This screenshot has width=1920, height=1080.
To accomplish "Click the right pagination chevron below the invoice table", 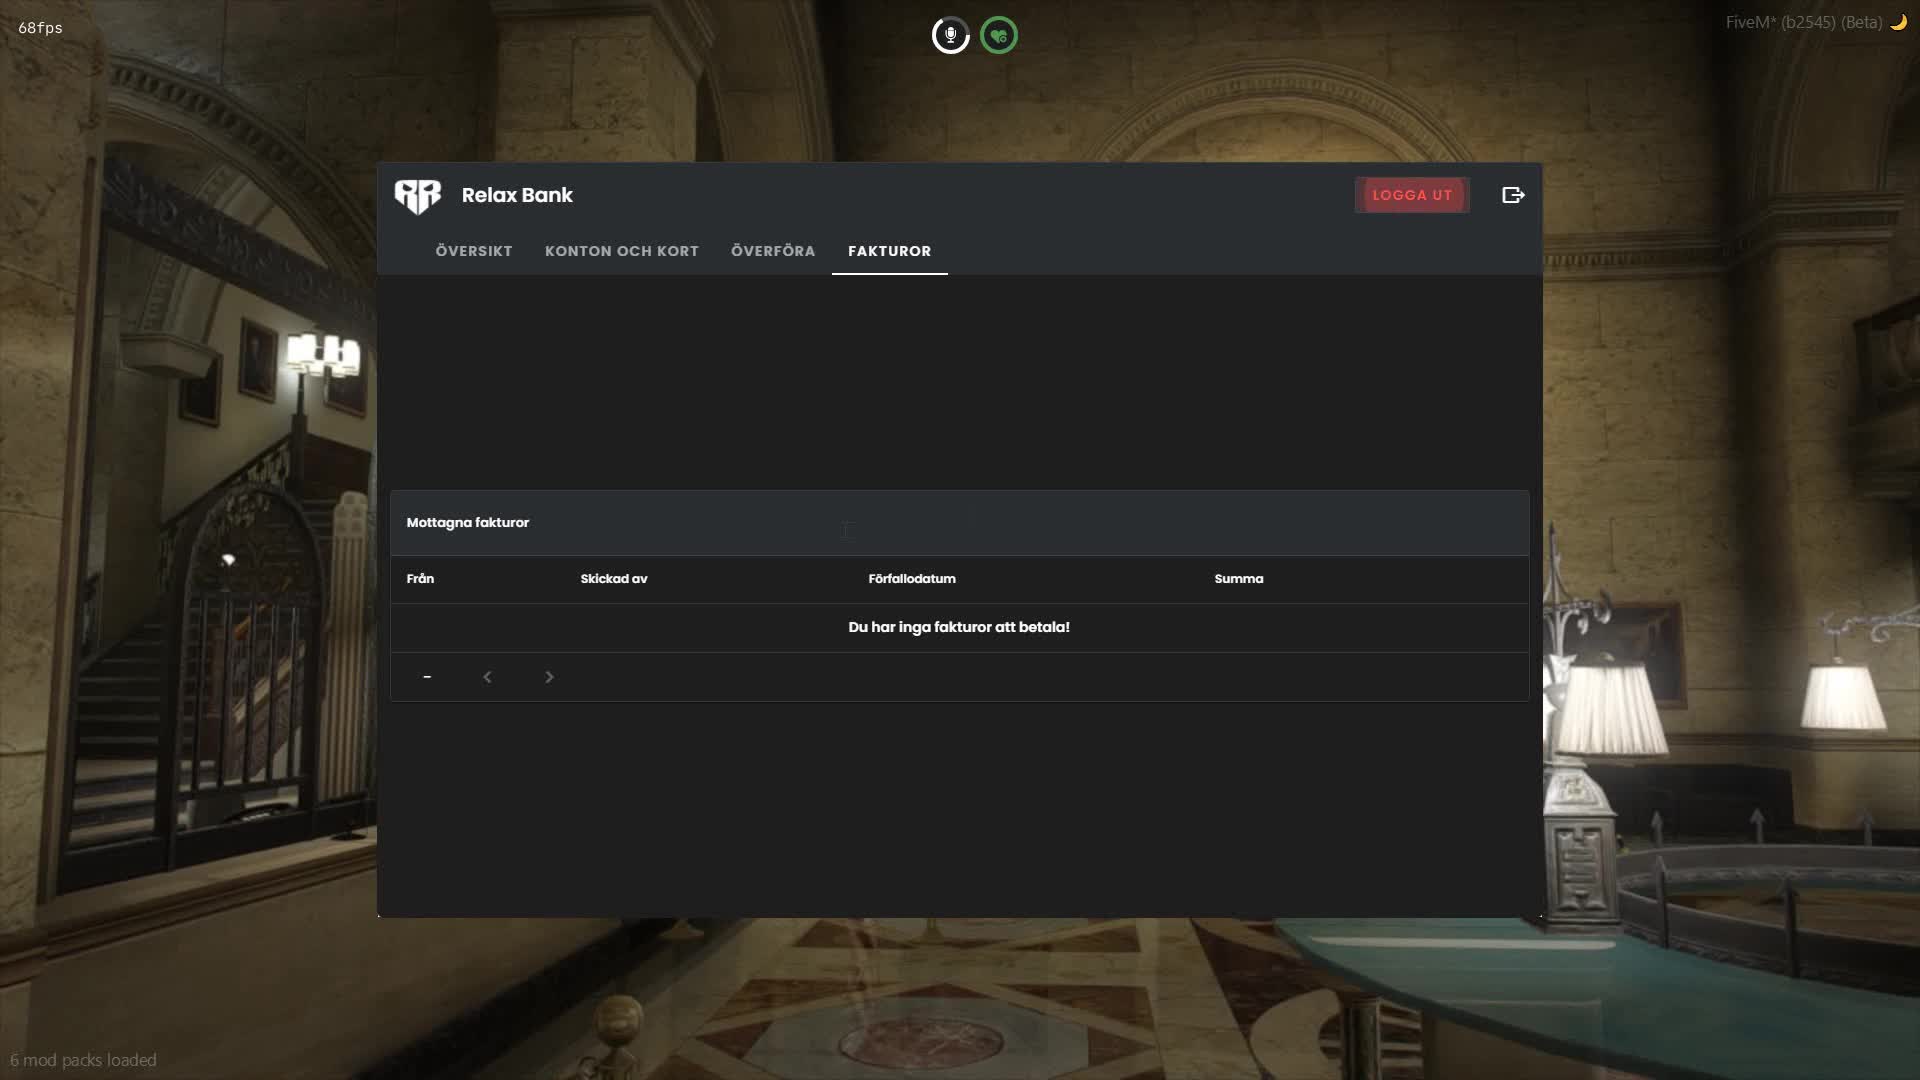I will pos(549,677).
